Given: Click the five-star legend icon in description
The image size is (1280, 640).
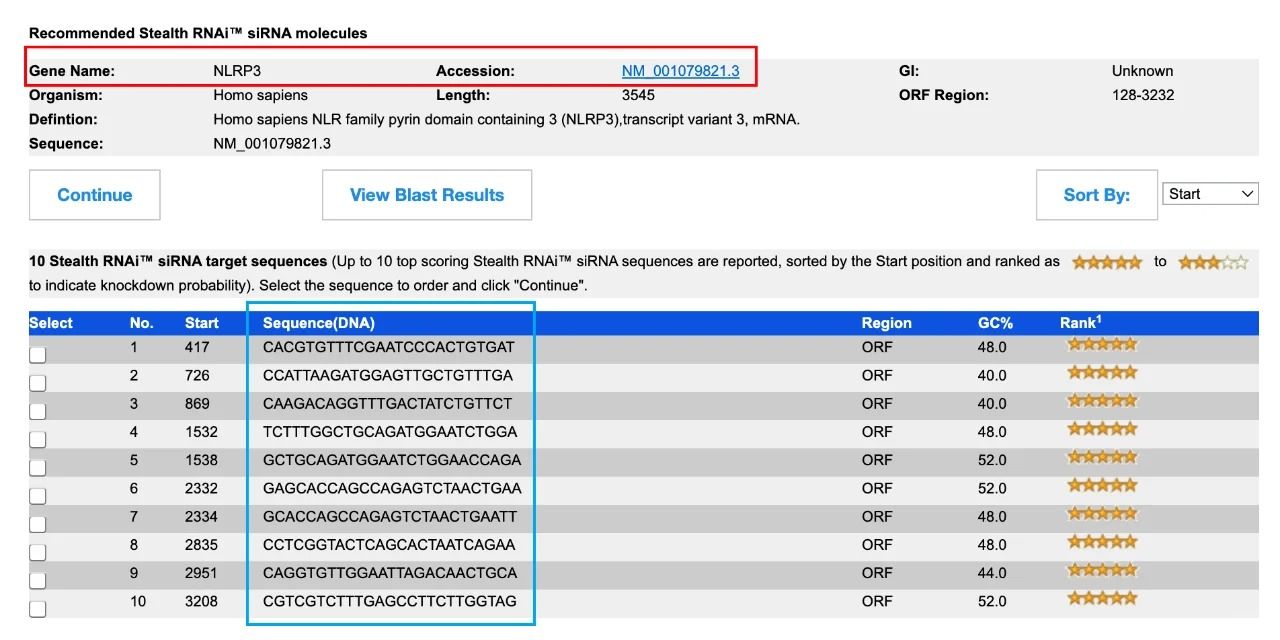Looking at the screenshot, I should 1106,262.
